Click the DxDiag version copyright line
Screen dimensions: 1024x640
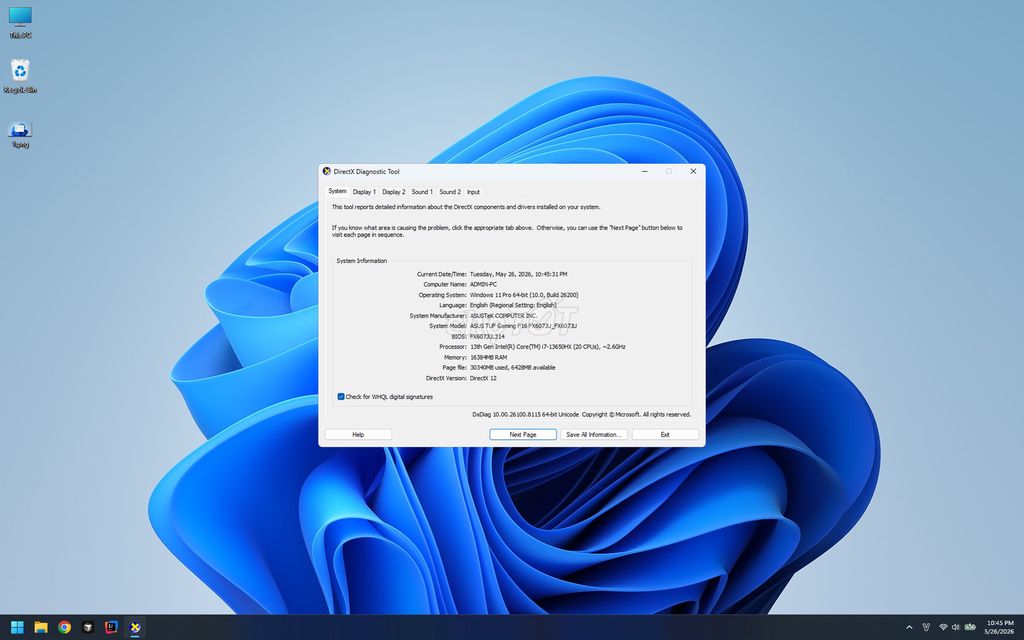click(581, 415)
